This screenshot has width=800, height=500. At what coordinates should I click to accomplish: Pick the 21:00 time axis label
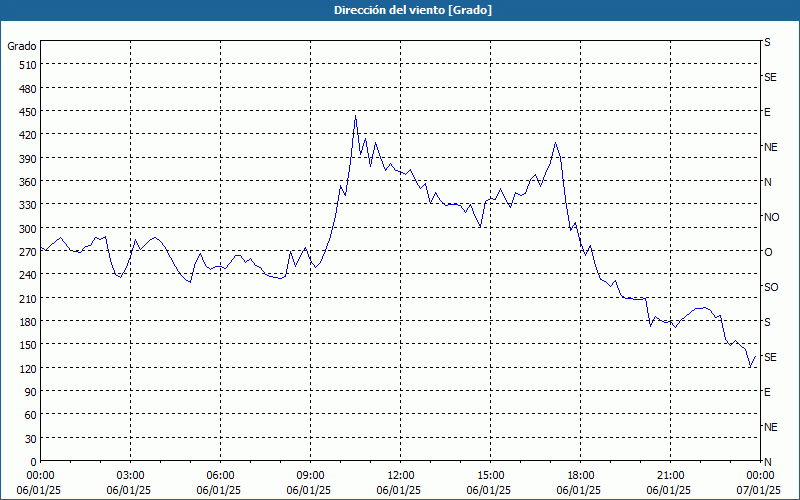tap(670, 476)
